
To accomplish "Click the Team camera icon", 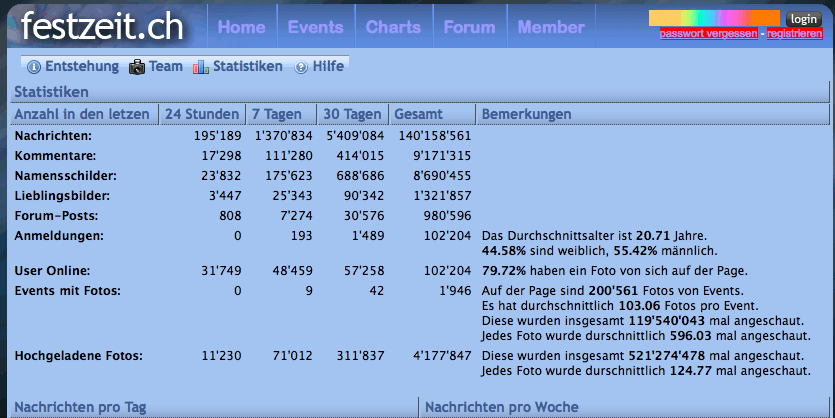I will coord(137,68).
